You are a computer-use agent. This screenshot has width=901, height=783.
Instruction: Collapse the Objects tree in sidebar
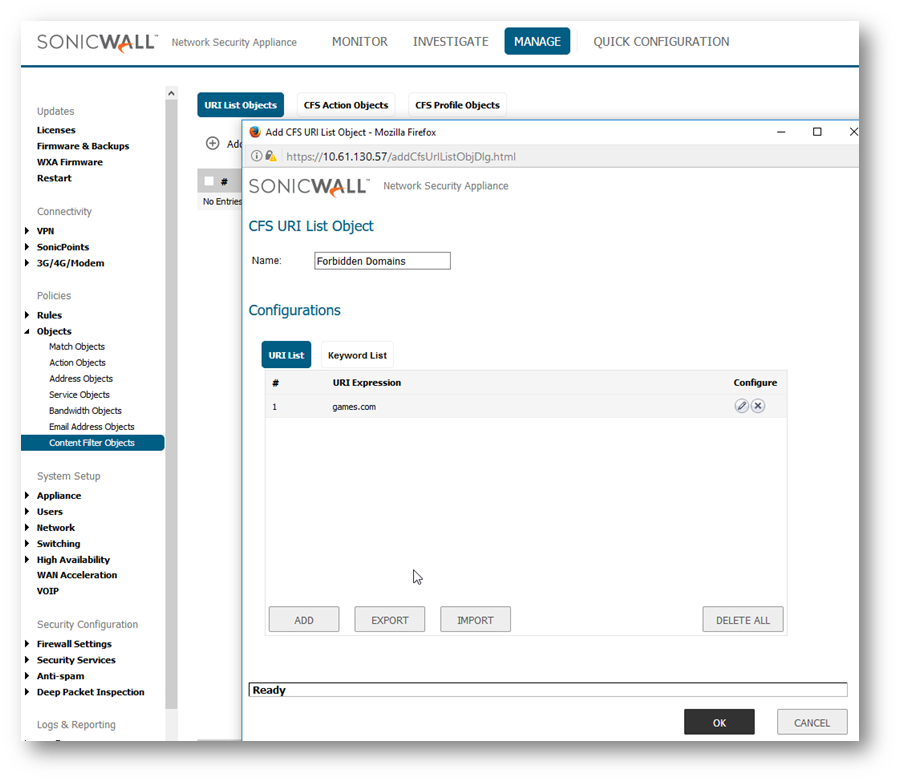coord(27,331)
